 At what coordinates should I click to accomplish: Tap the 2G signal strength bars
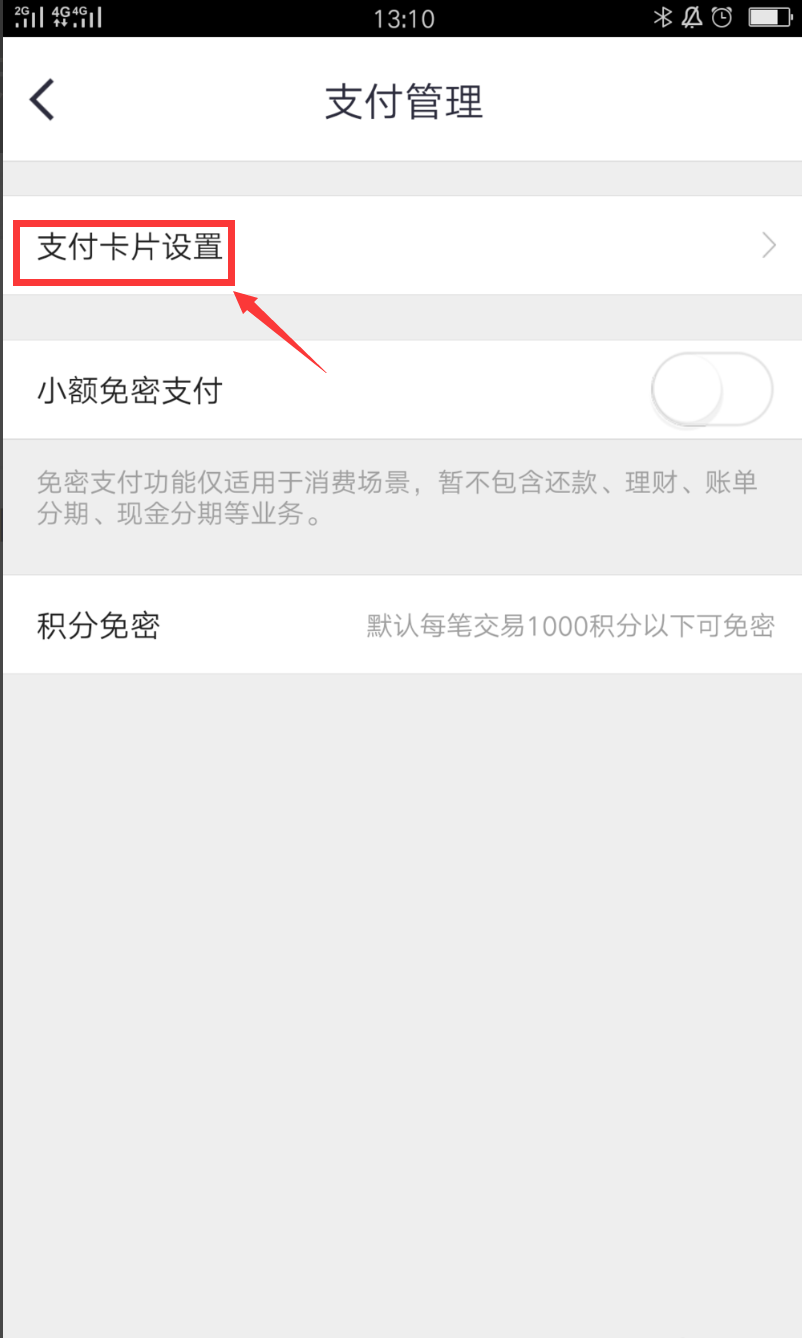coord(30,17)
